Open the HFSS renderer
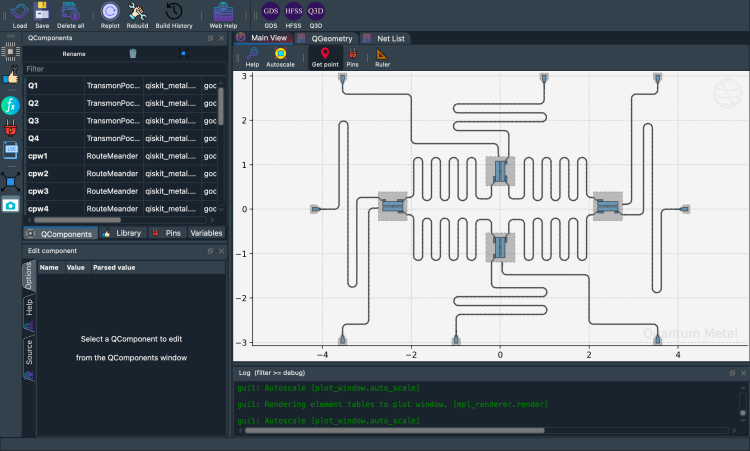750x451 pixels. coord(293,14)
